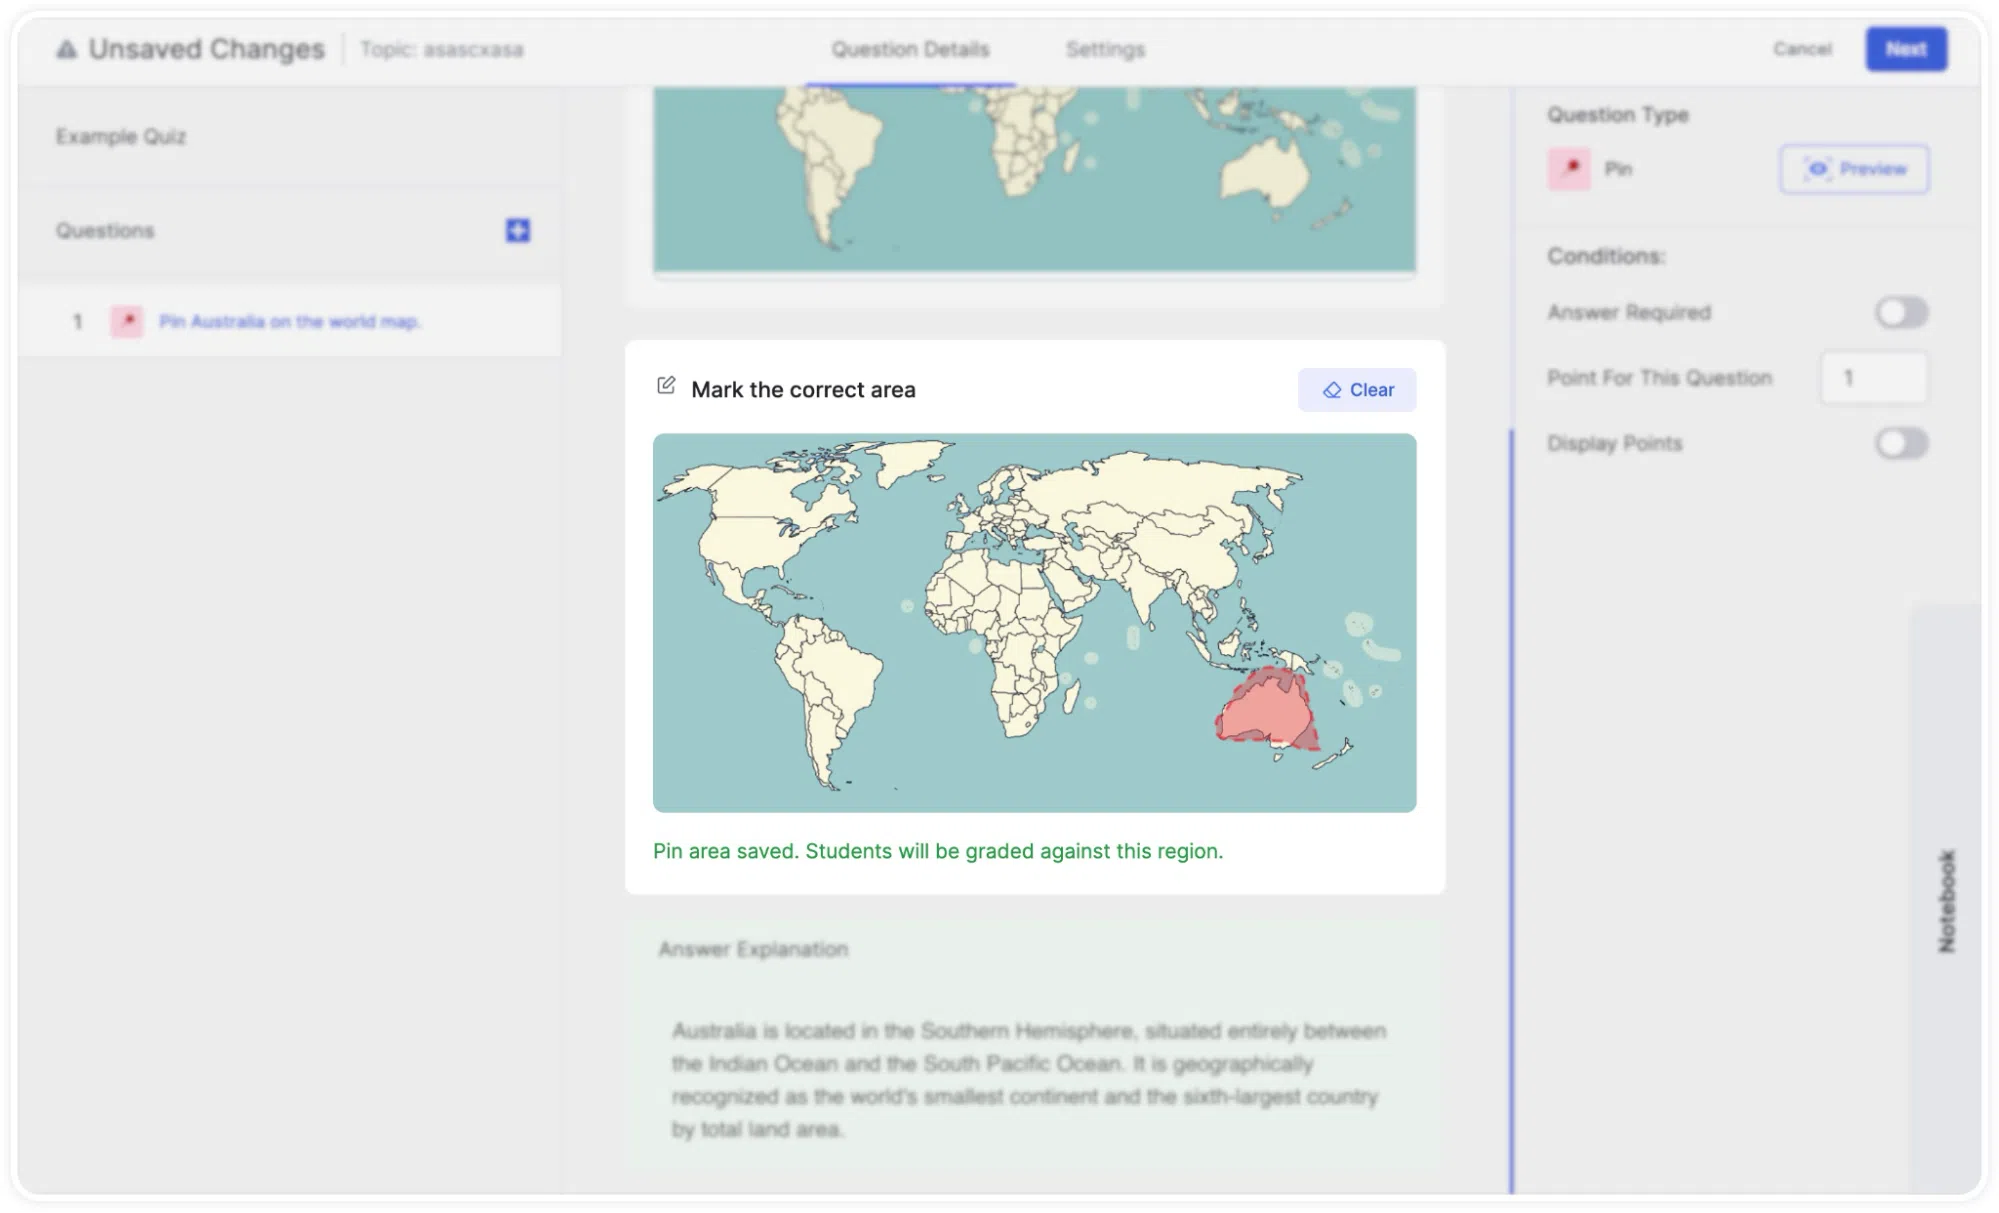Switch to the Settings tab
1999x1213 pixels.
(x=1105, y=49)
